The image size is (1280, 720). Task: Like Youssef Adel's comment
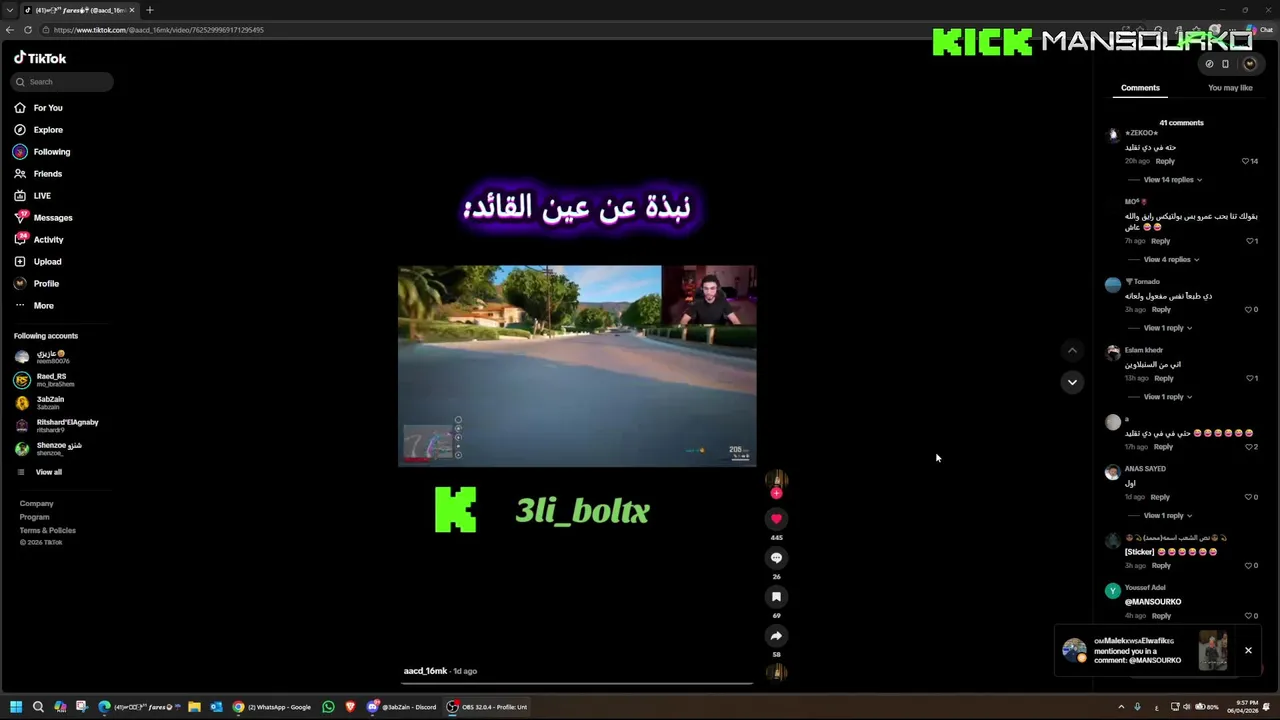point(1250,616)
